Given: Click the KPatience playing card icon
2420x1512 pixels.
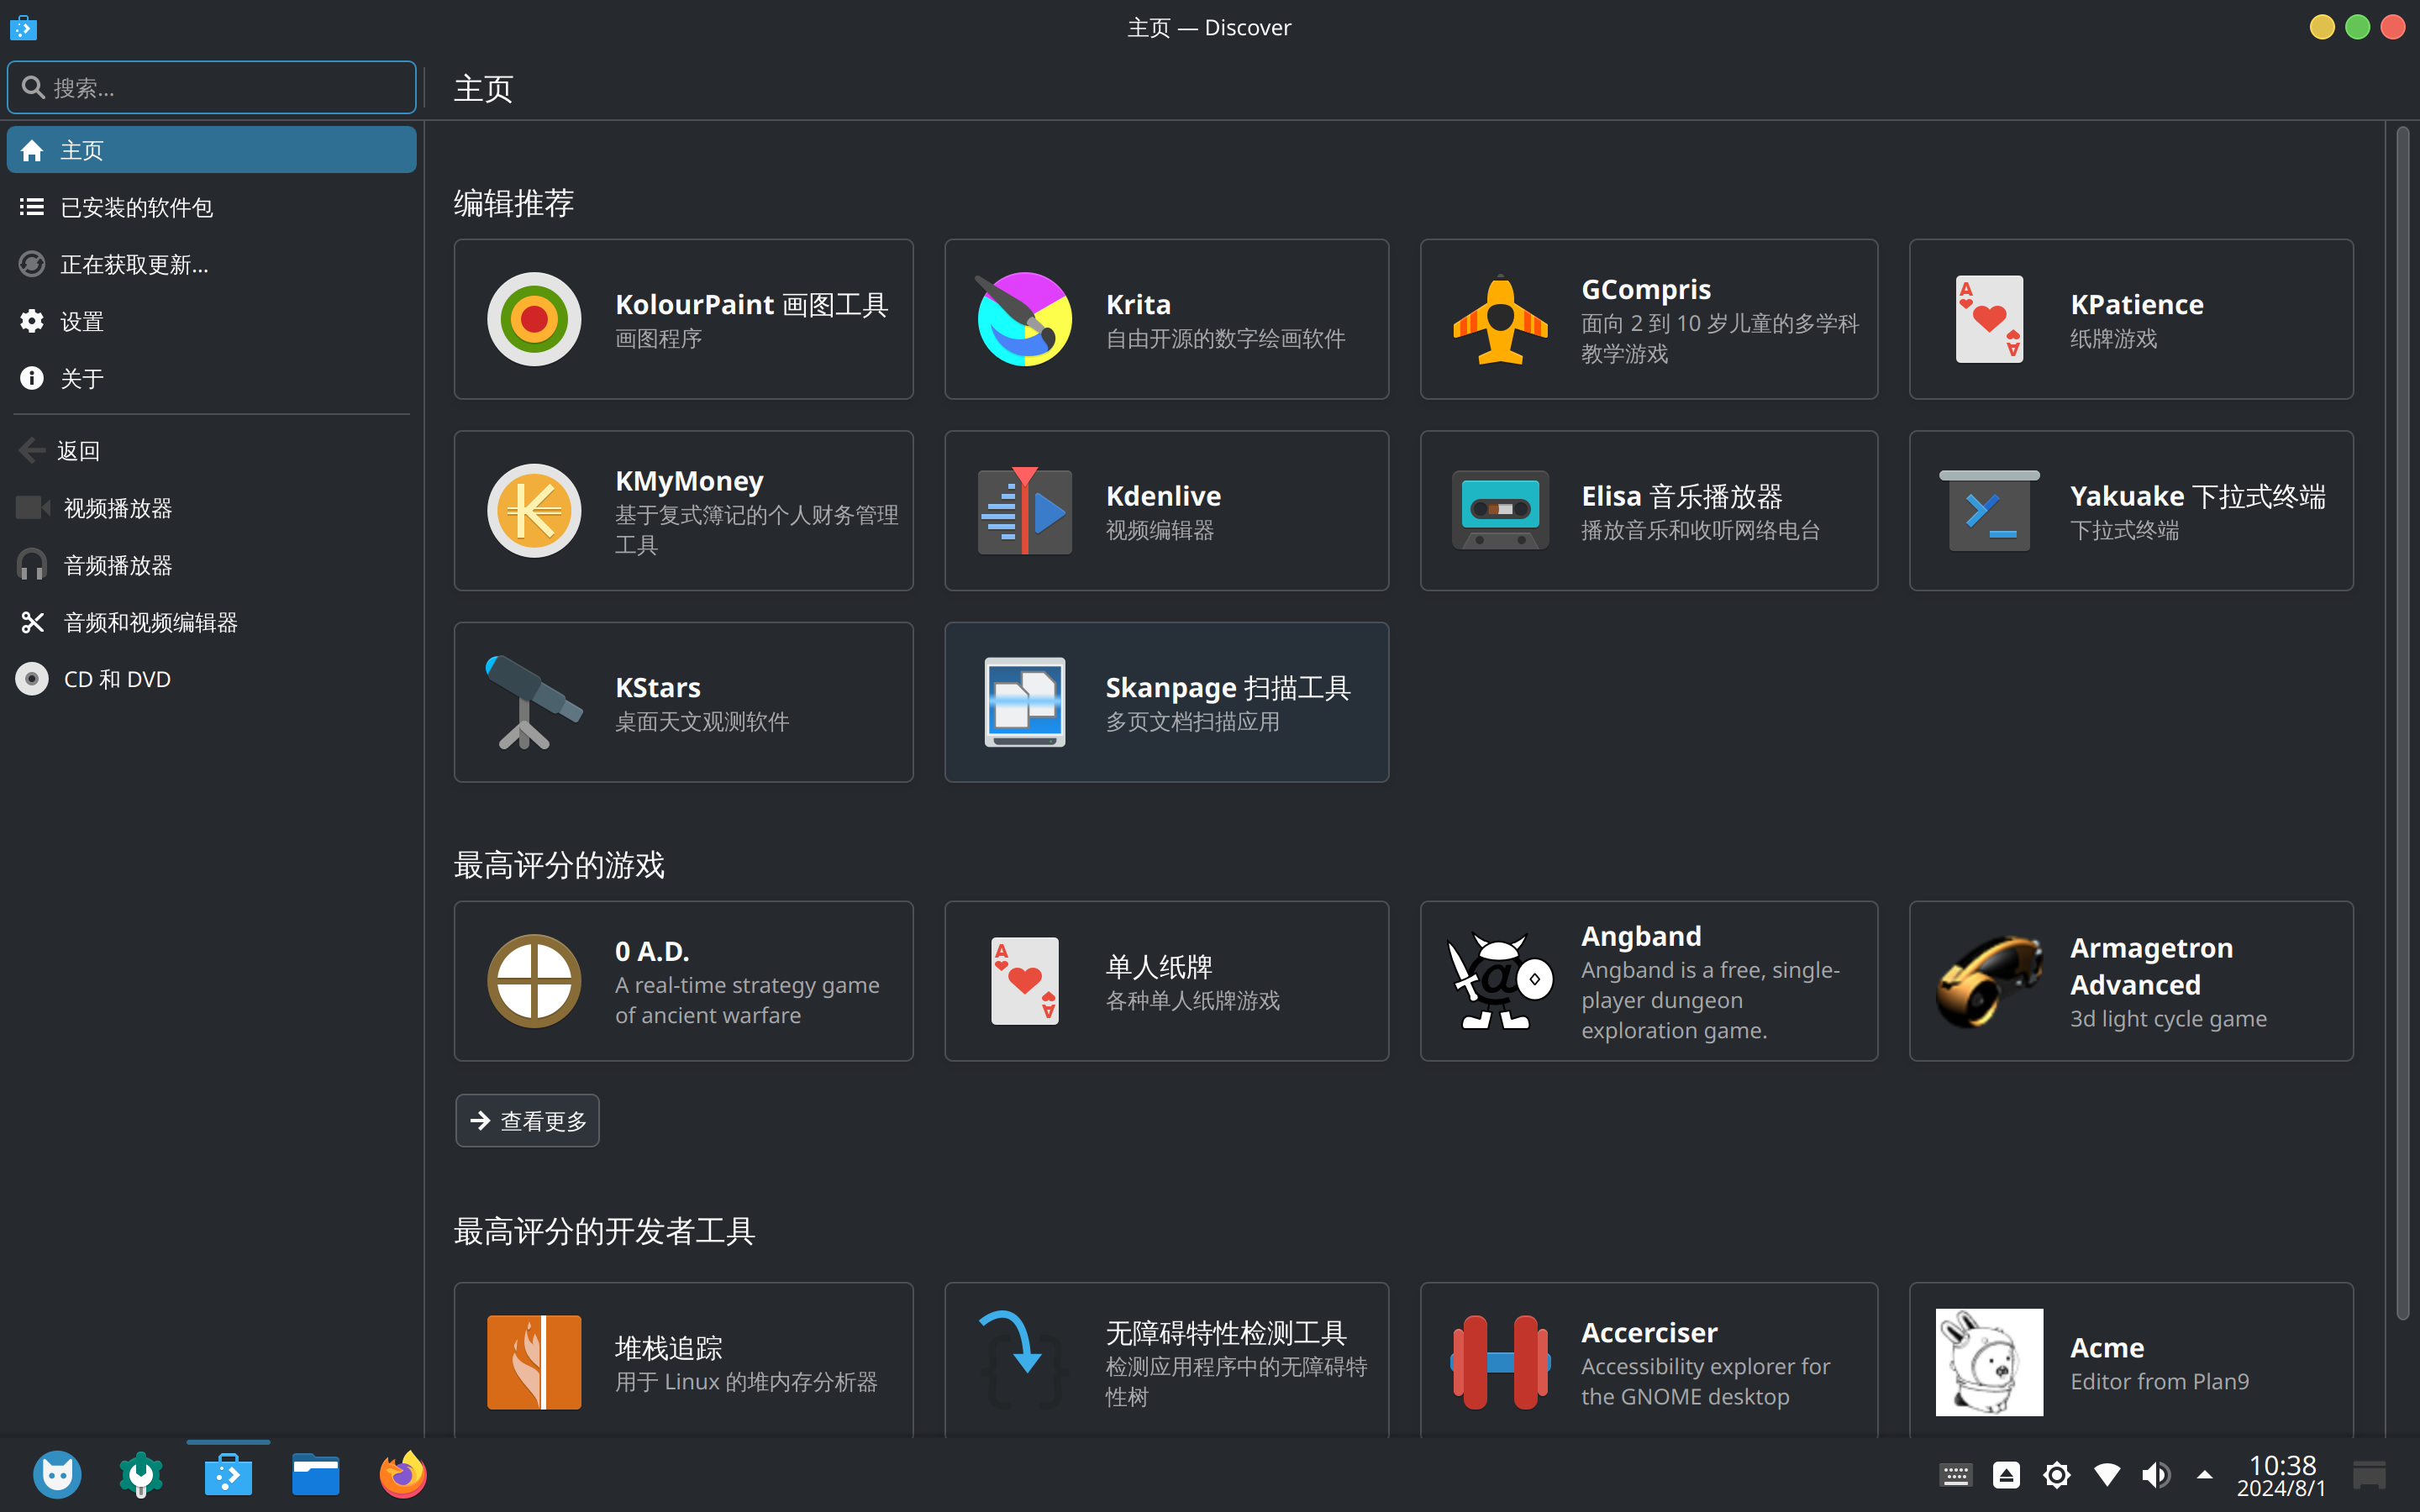Looking at the screenshot, I should coord(1989,319).
